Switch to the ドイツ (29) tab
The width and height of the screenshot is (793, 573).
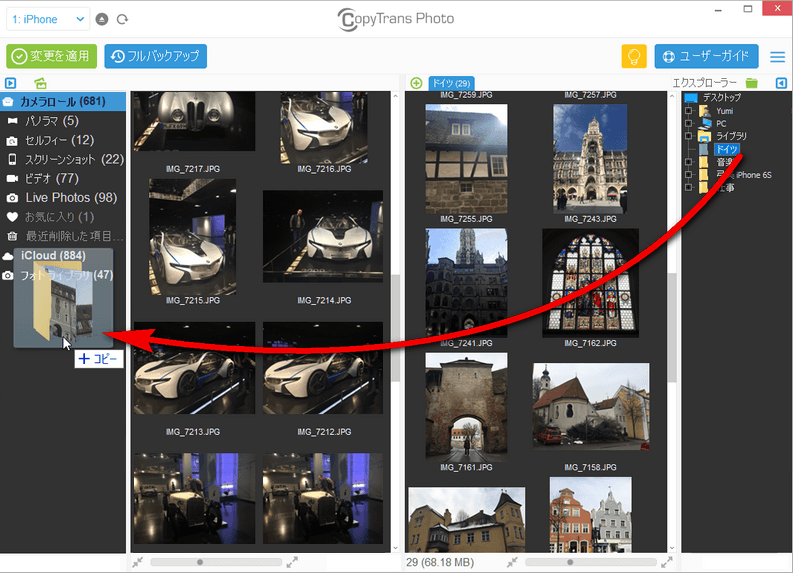(x=451, y=83)
